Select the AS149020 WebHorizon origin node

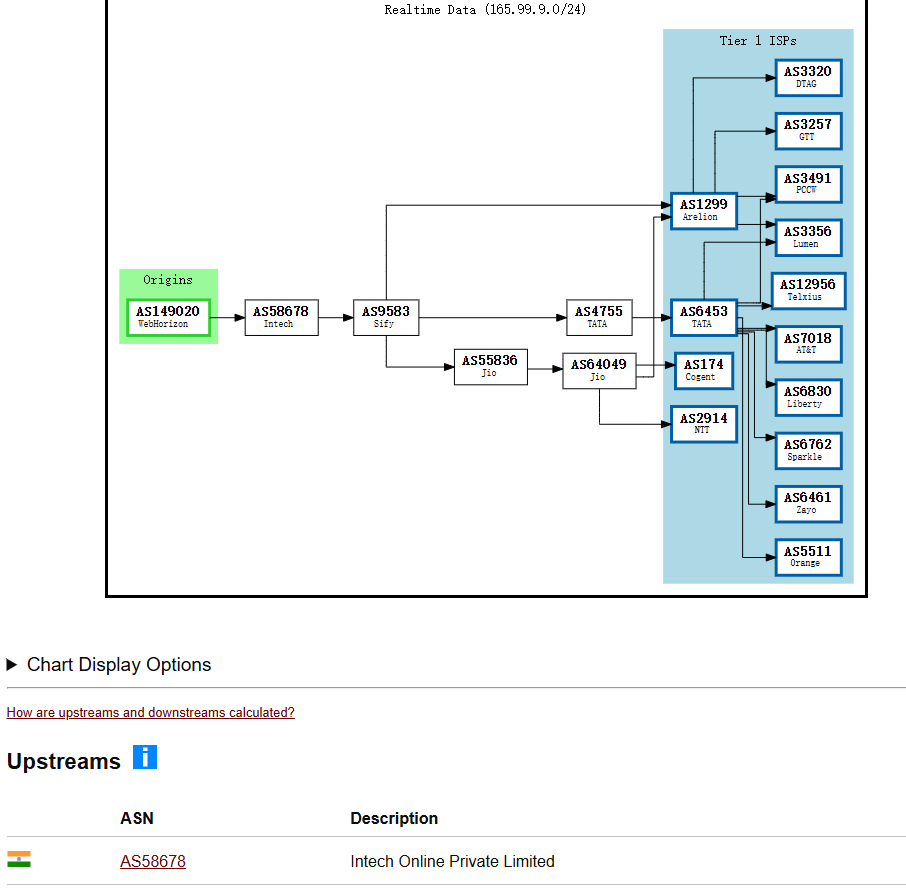168,317
